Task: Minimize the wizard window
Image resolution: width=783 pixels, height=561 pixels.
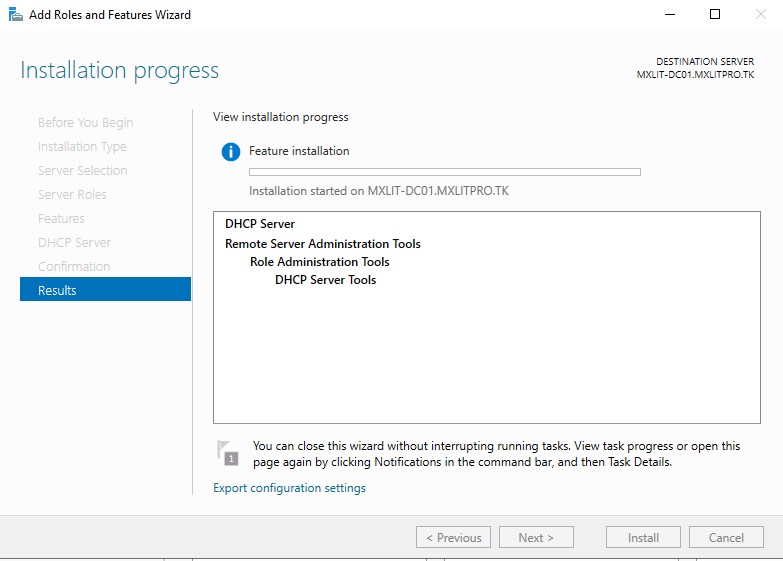Action: [x=668, y=15]
